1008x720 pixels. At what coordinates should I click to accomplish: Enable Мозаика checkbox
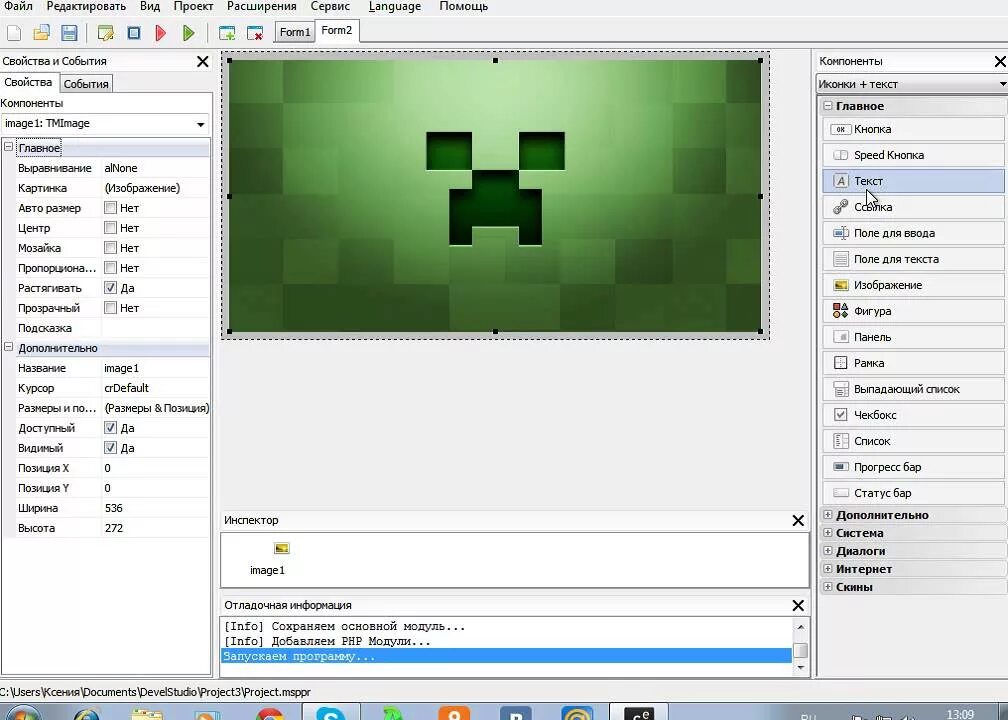point(111,248)
